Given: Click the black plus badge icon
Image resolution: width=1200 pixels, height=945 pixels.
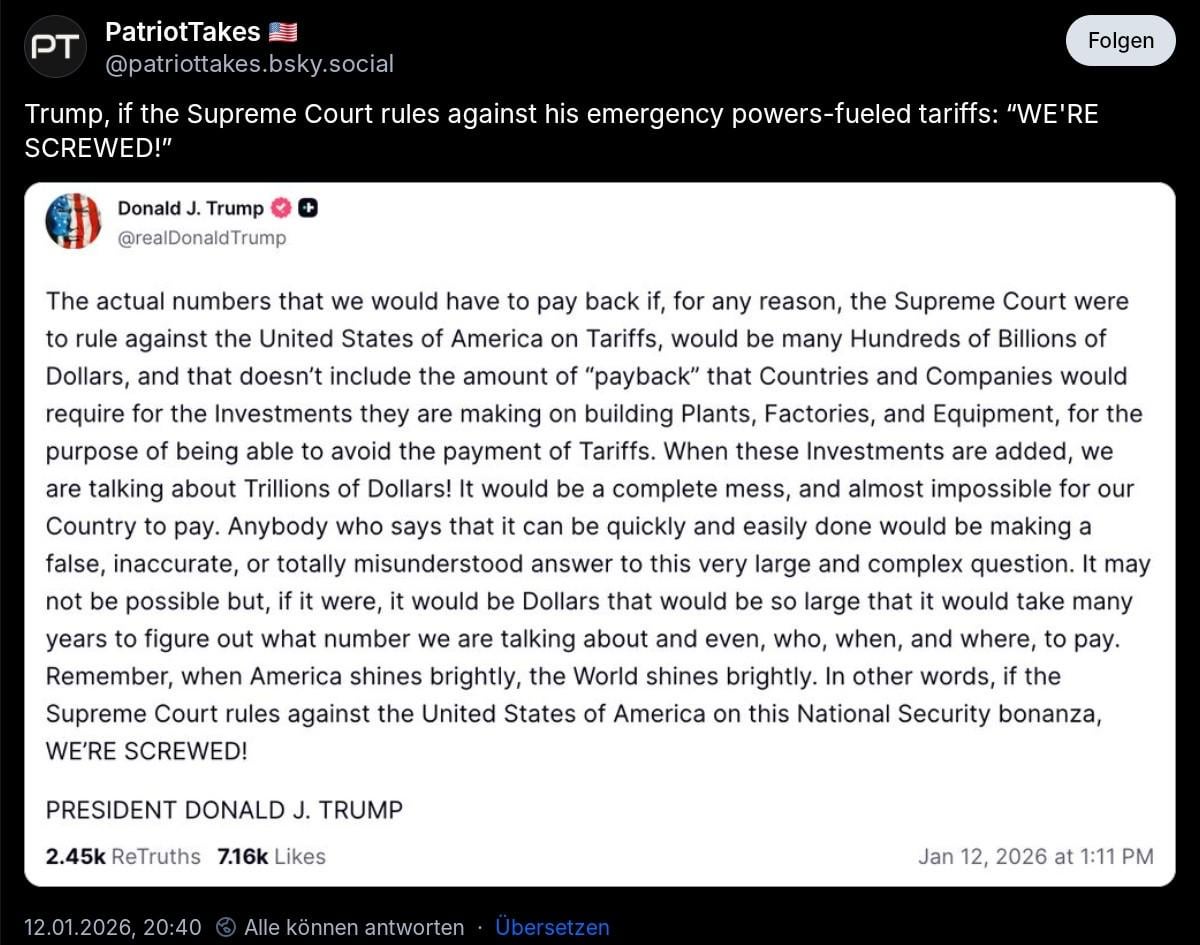Looking at the screenshot, I should coord(308,208).
